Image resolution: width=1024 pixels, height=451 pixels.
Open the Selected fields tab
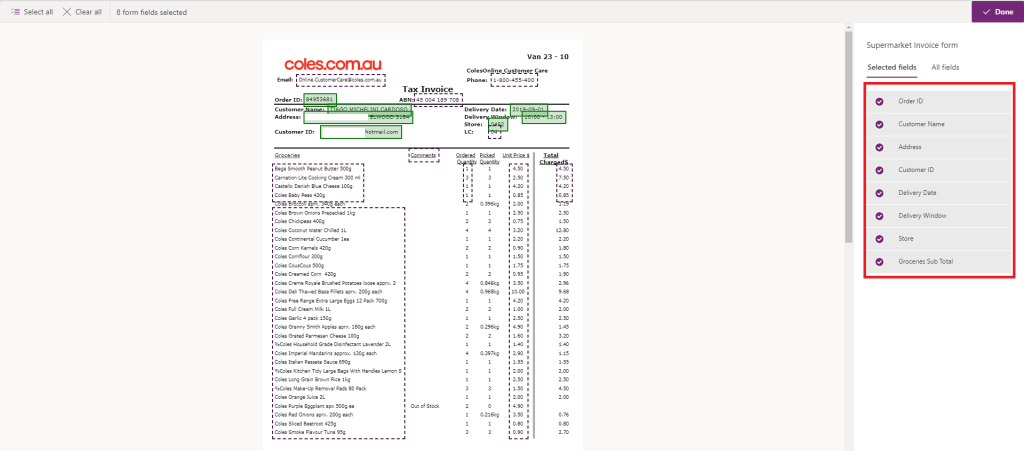[x=891, y=67]
